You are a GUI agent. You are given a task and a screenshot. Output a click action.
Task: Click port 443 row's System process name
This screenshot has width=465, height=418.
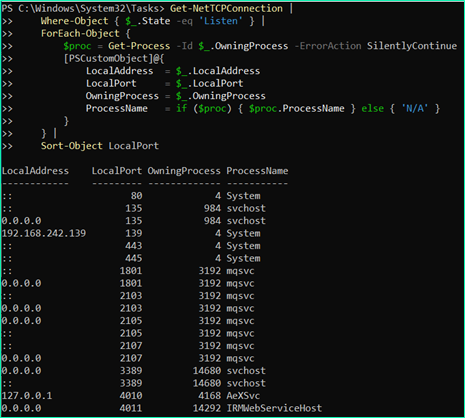(x=243, y=246)
